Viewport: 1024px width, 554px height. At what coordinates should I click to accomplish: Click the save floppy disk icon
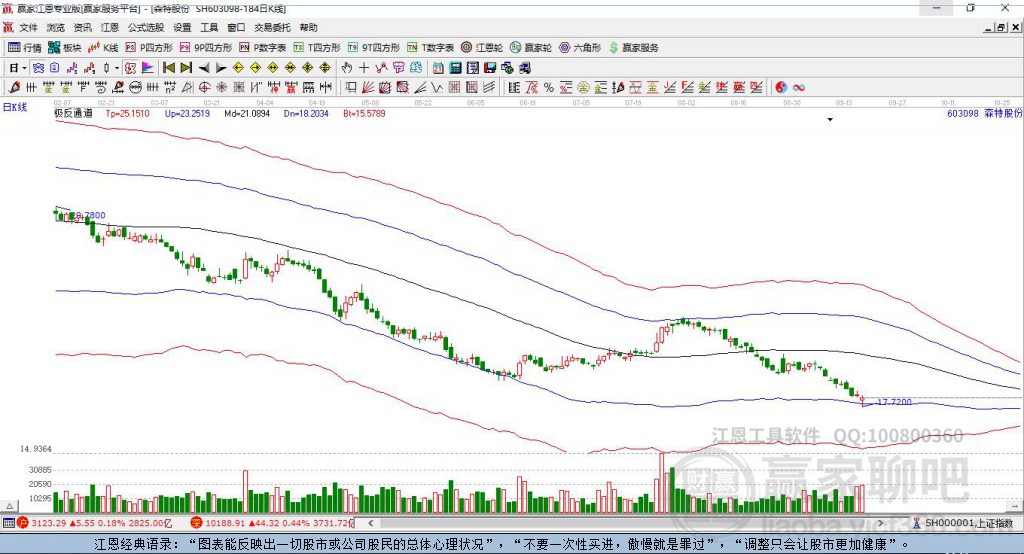[490, 68]
